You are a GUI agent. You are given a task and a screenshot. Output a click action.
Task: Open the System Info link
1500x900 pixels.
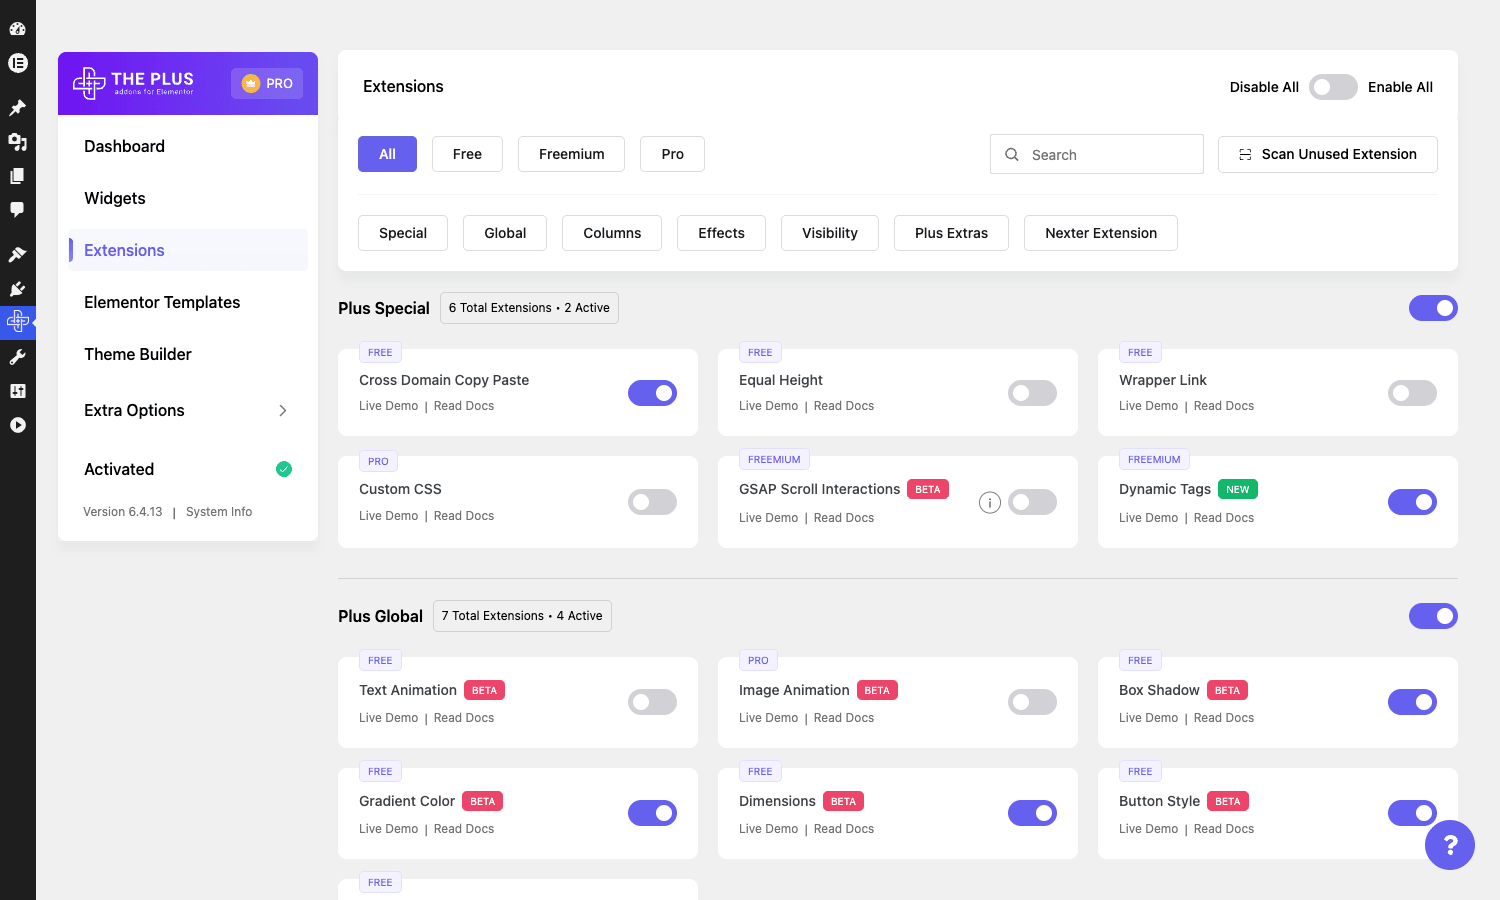pyautogui.click(x=219, y=512)
